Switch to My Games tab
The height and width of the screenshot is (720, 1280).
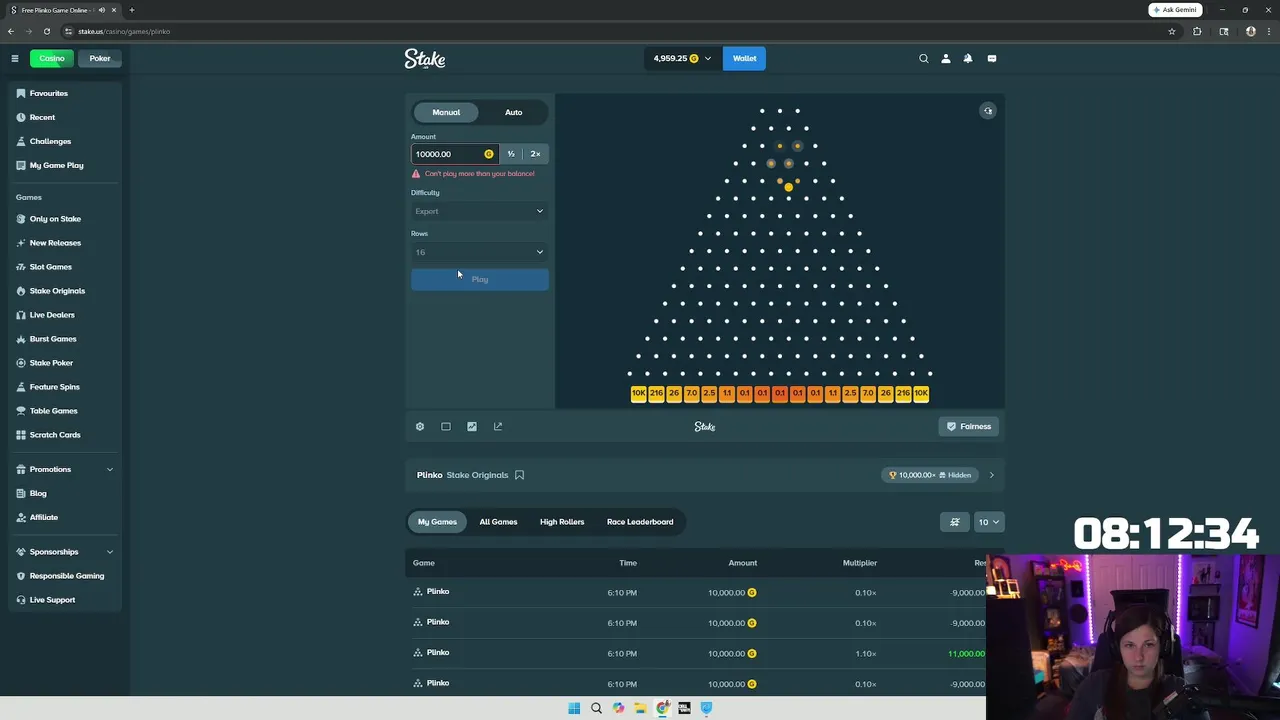[437, 522]
